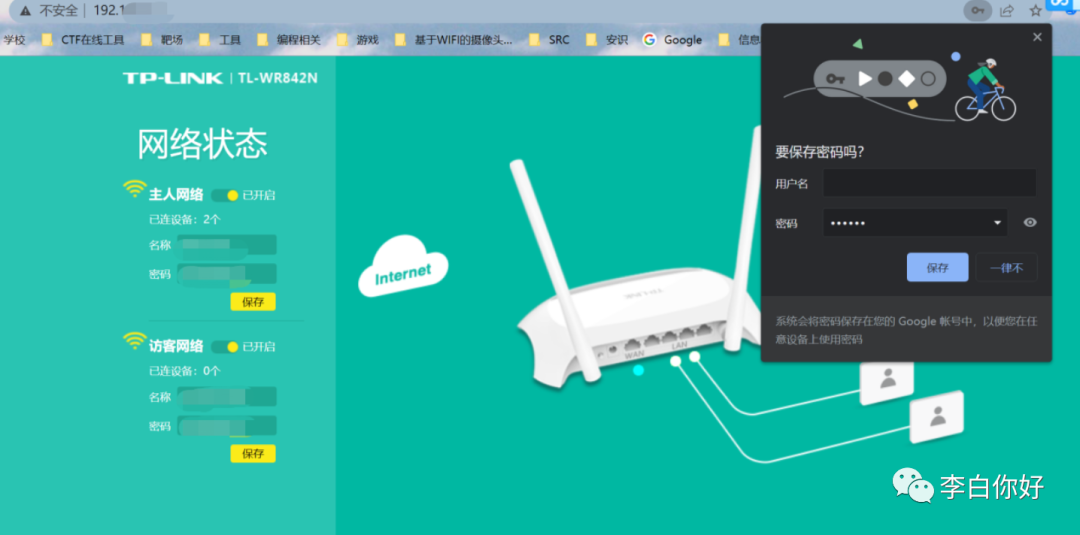Reveal password with the eye icon
The height and width of the screenshot is (535, 1080).
coord(1030,222)
